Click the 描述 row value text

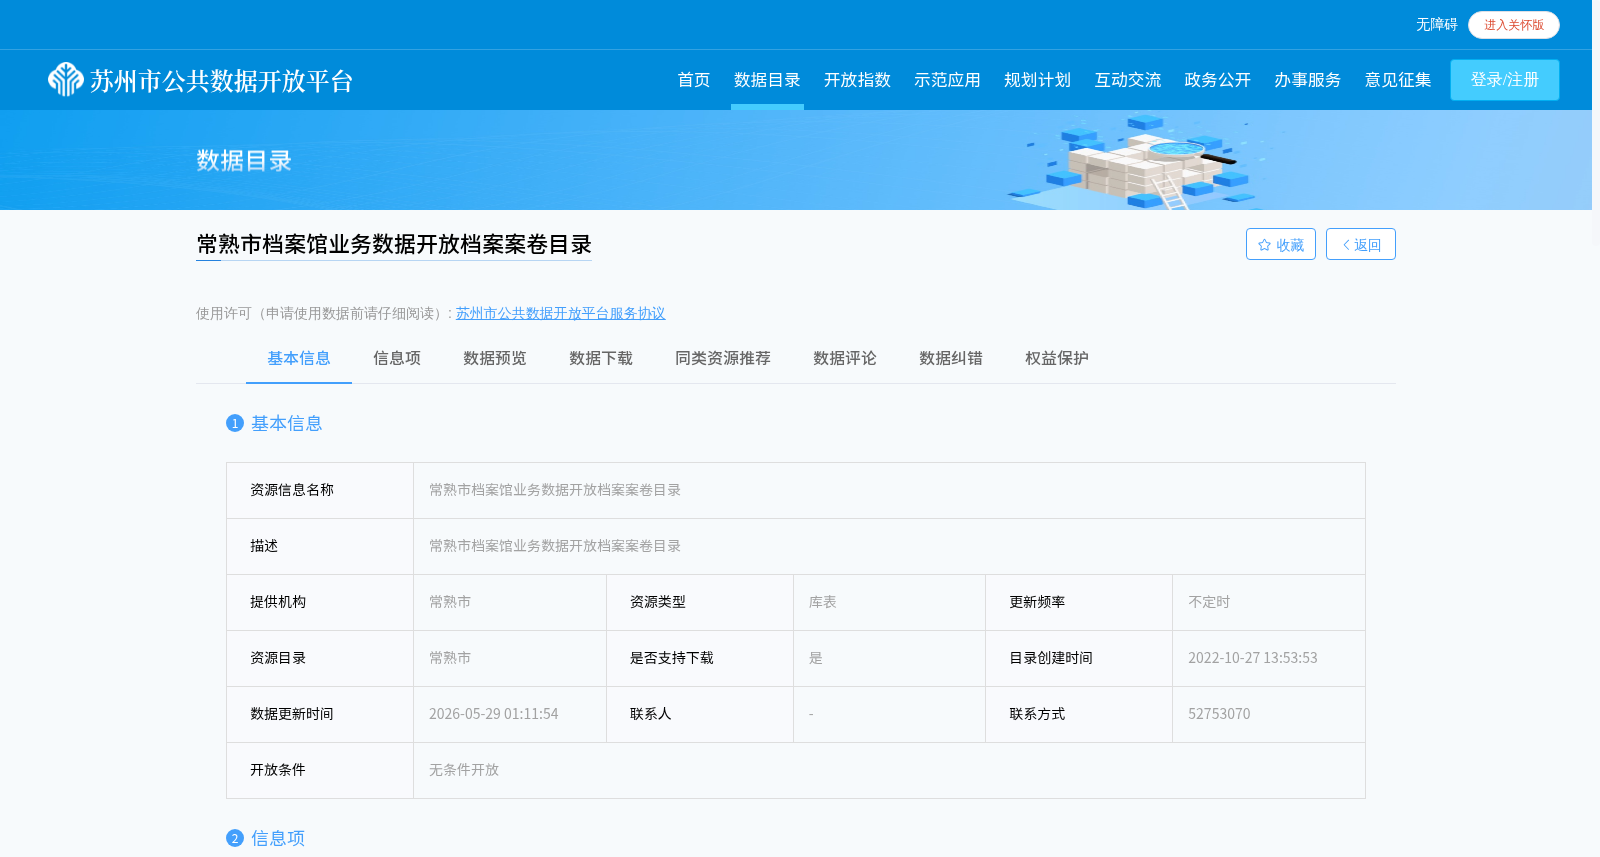(555, 546)
